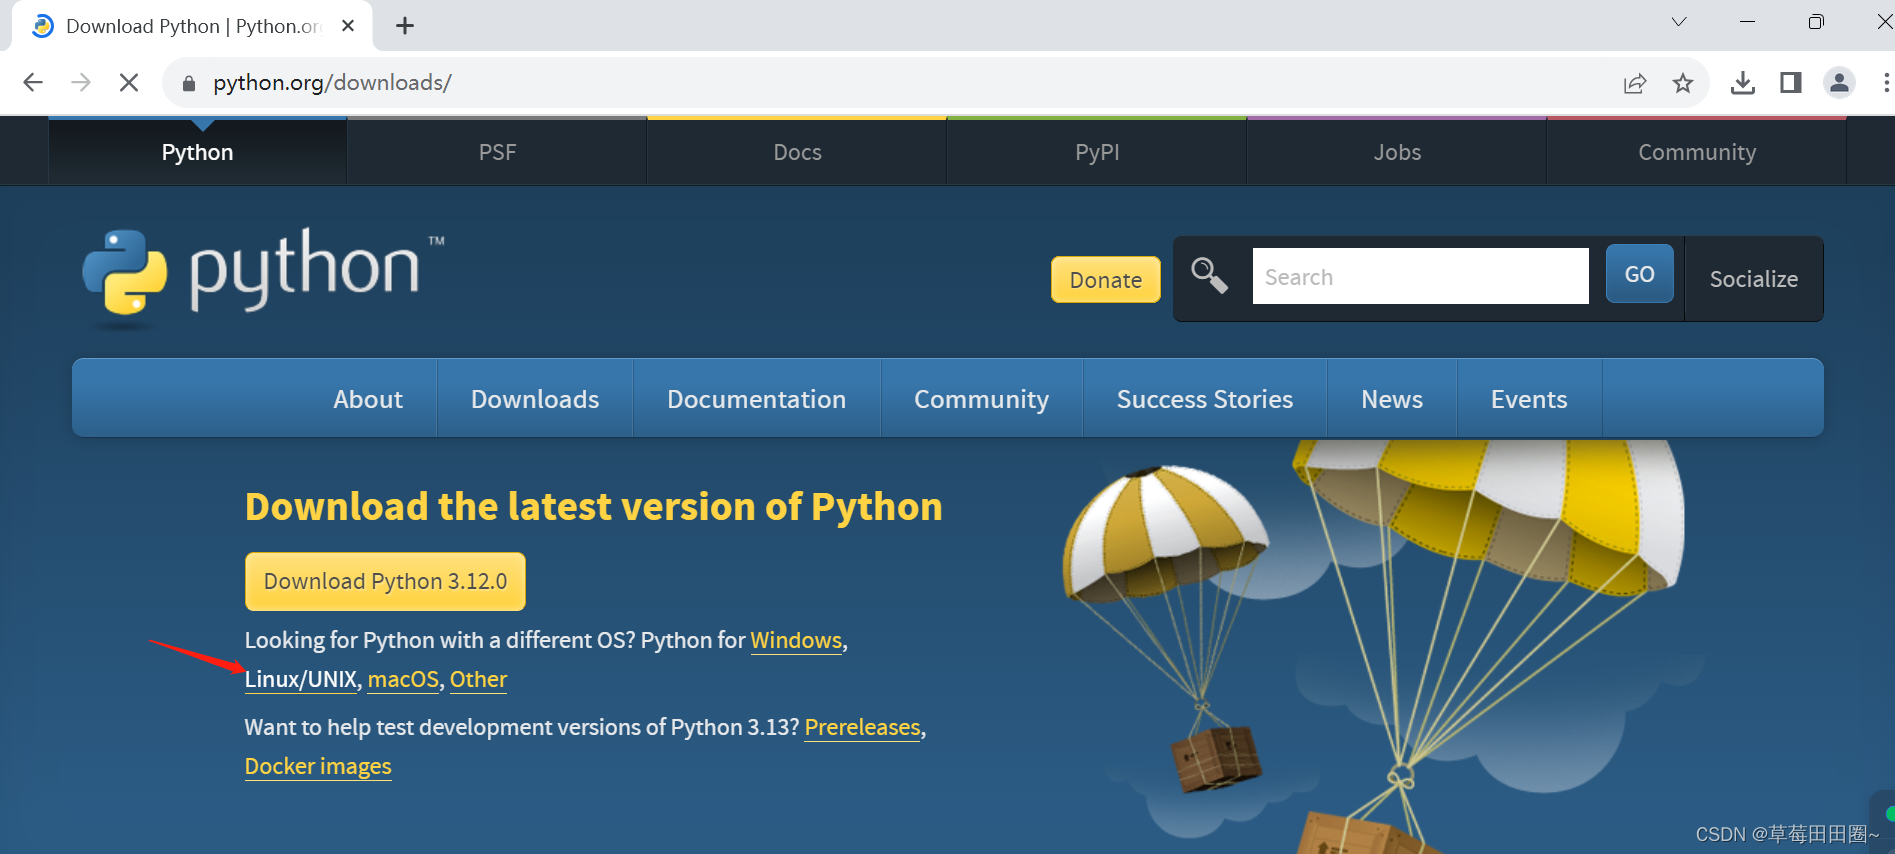This screenshot has height=854, width=1895.
Task: Open the PyPI top-bar tab
Action: tap(1097, 152)
